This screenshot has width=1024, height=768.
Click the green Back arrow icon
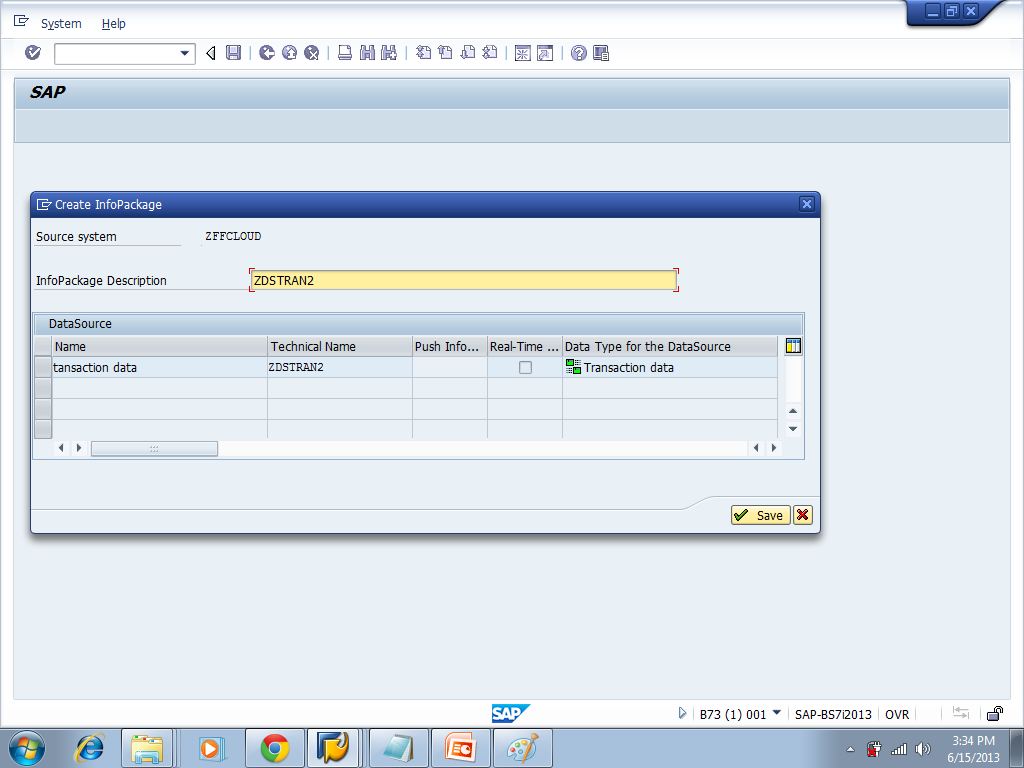click(x=266, y=53)
